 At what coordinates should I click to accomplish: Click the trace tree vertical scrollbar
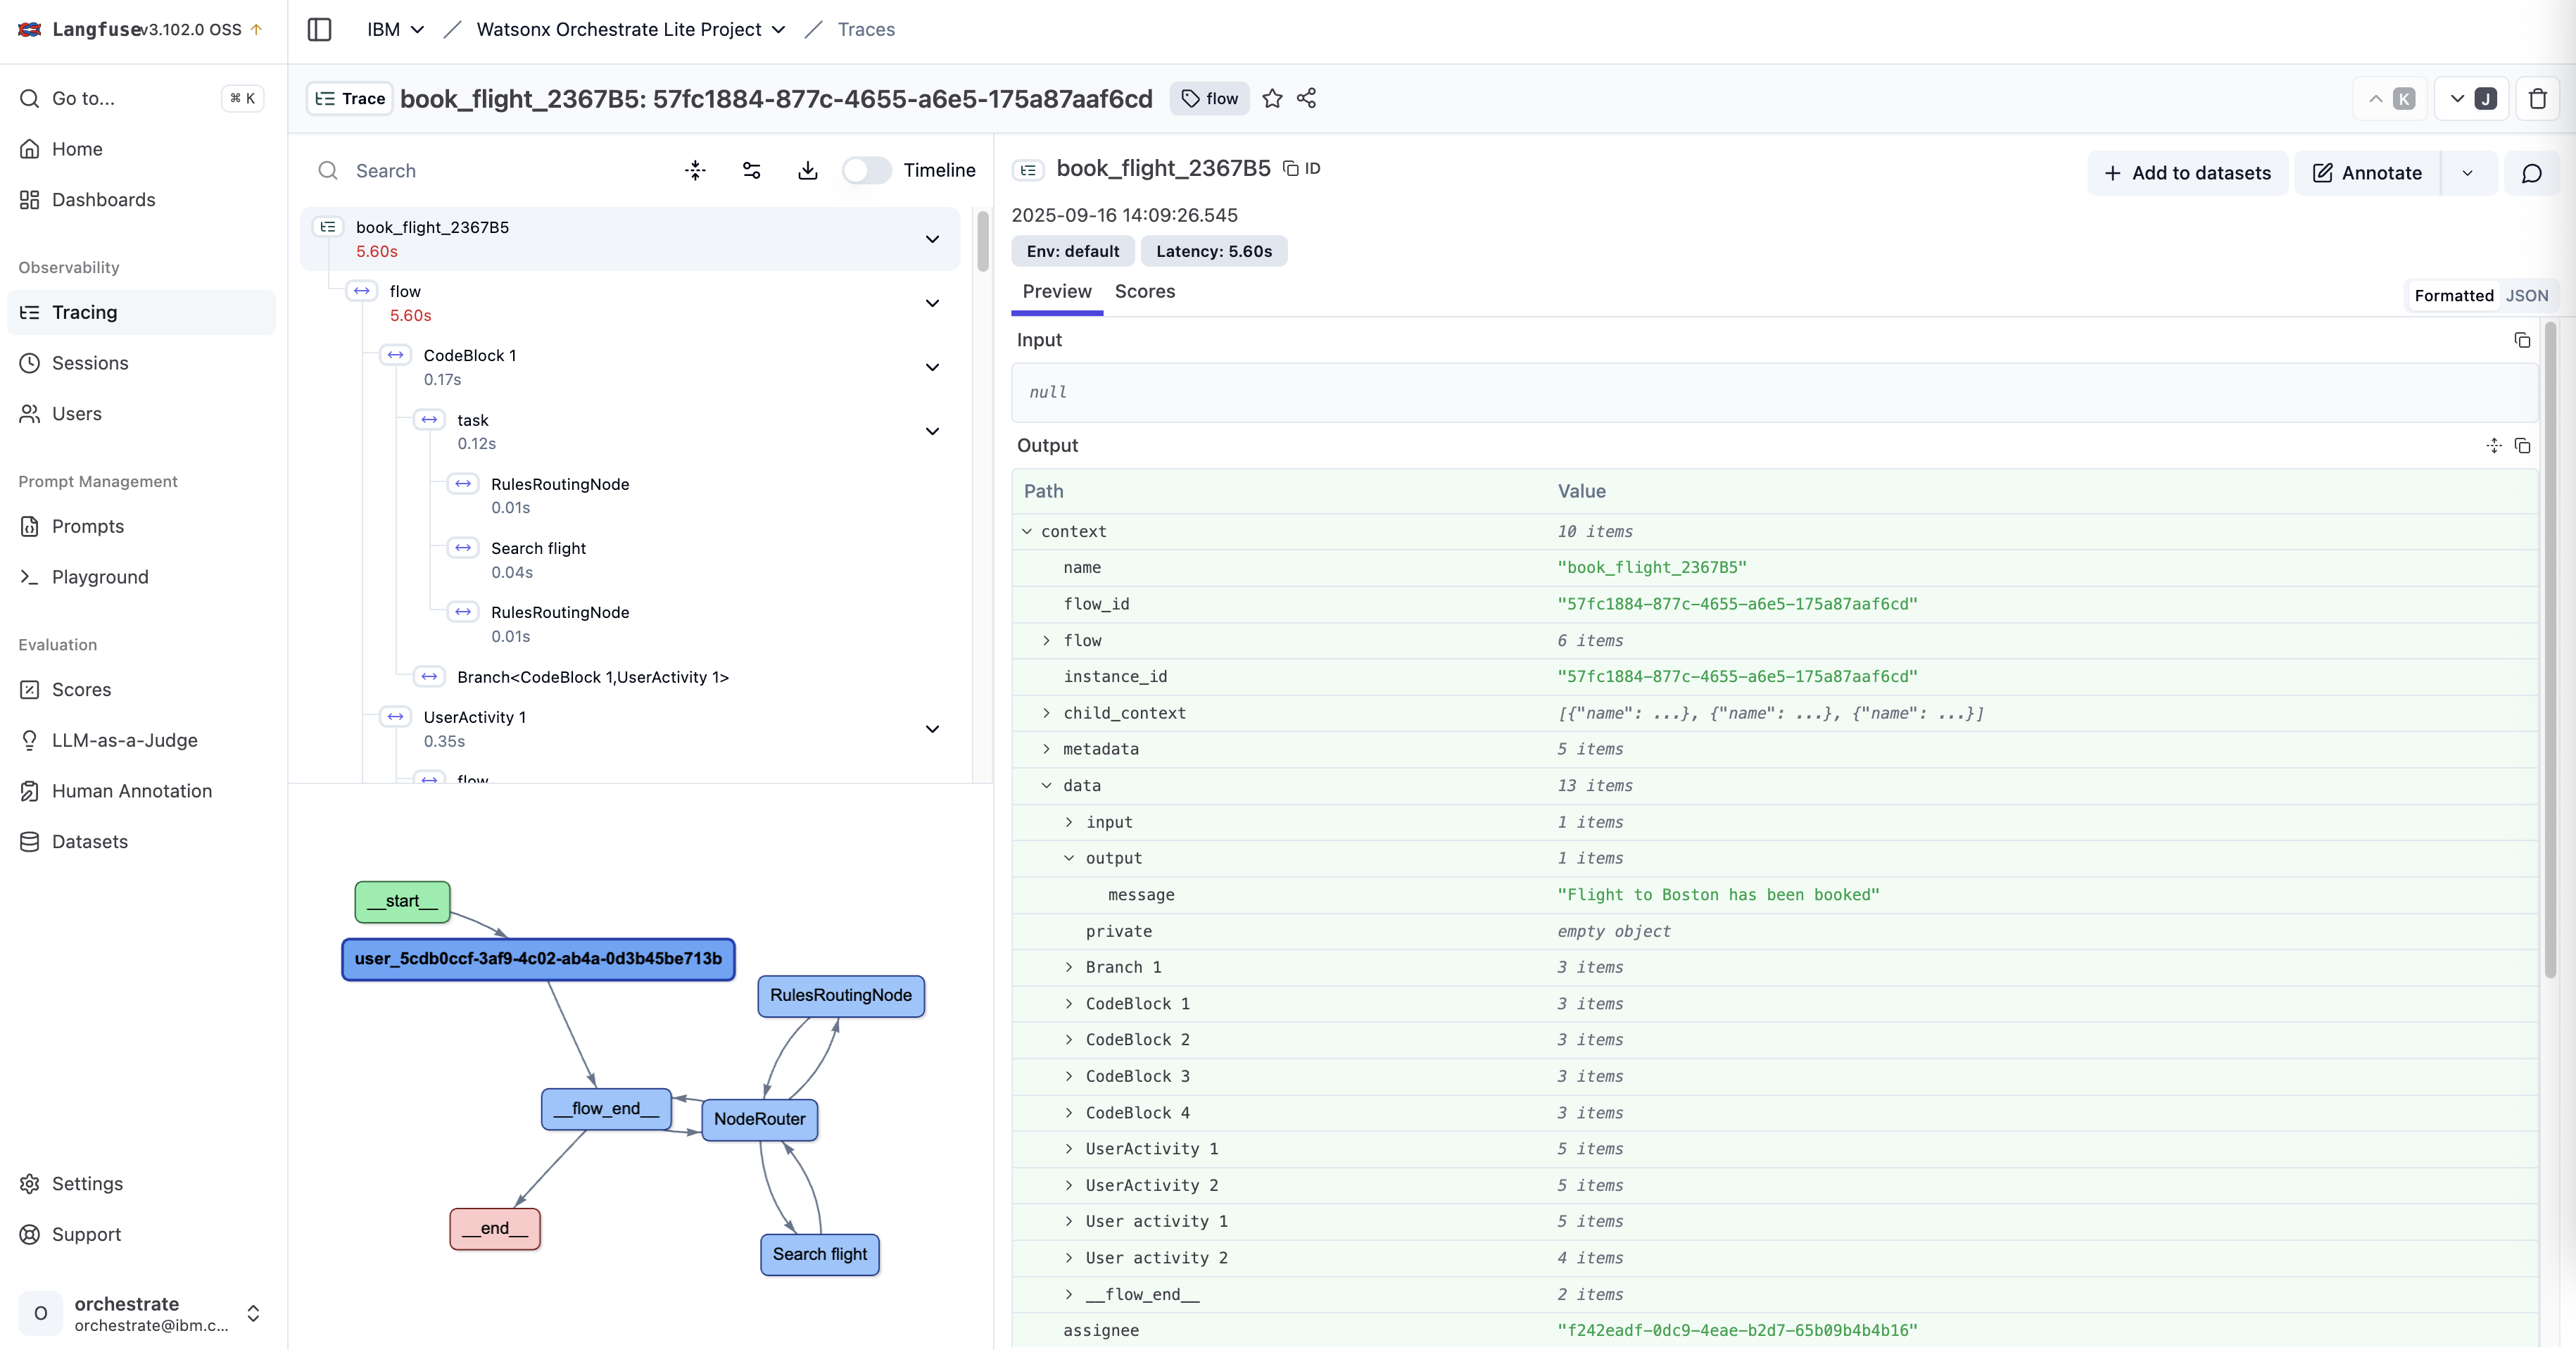[x=982, y=242]
